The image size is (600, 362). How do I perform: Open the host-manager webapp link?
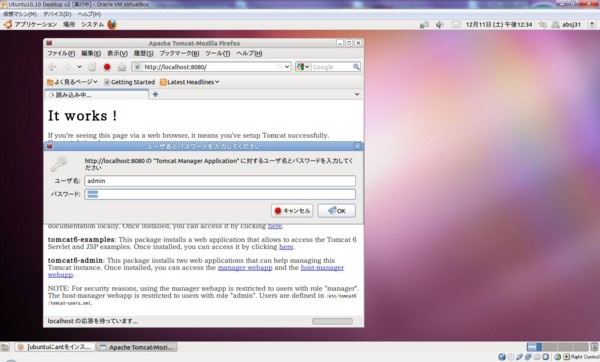(x=322, y=267)
